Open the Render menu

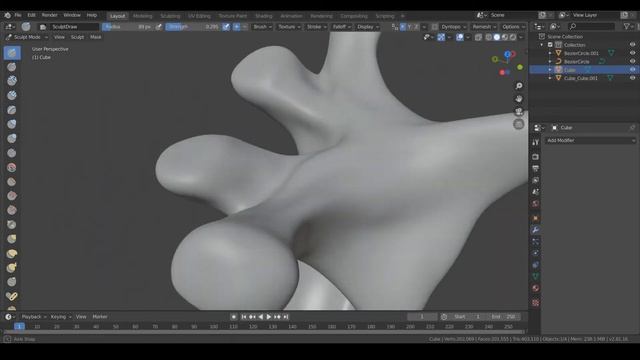tap(49, 15)
